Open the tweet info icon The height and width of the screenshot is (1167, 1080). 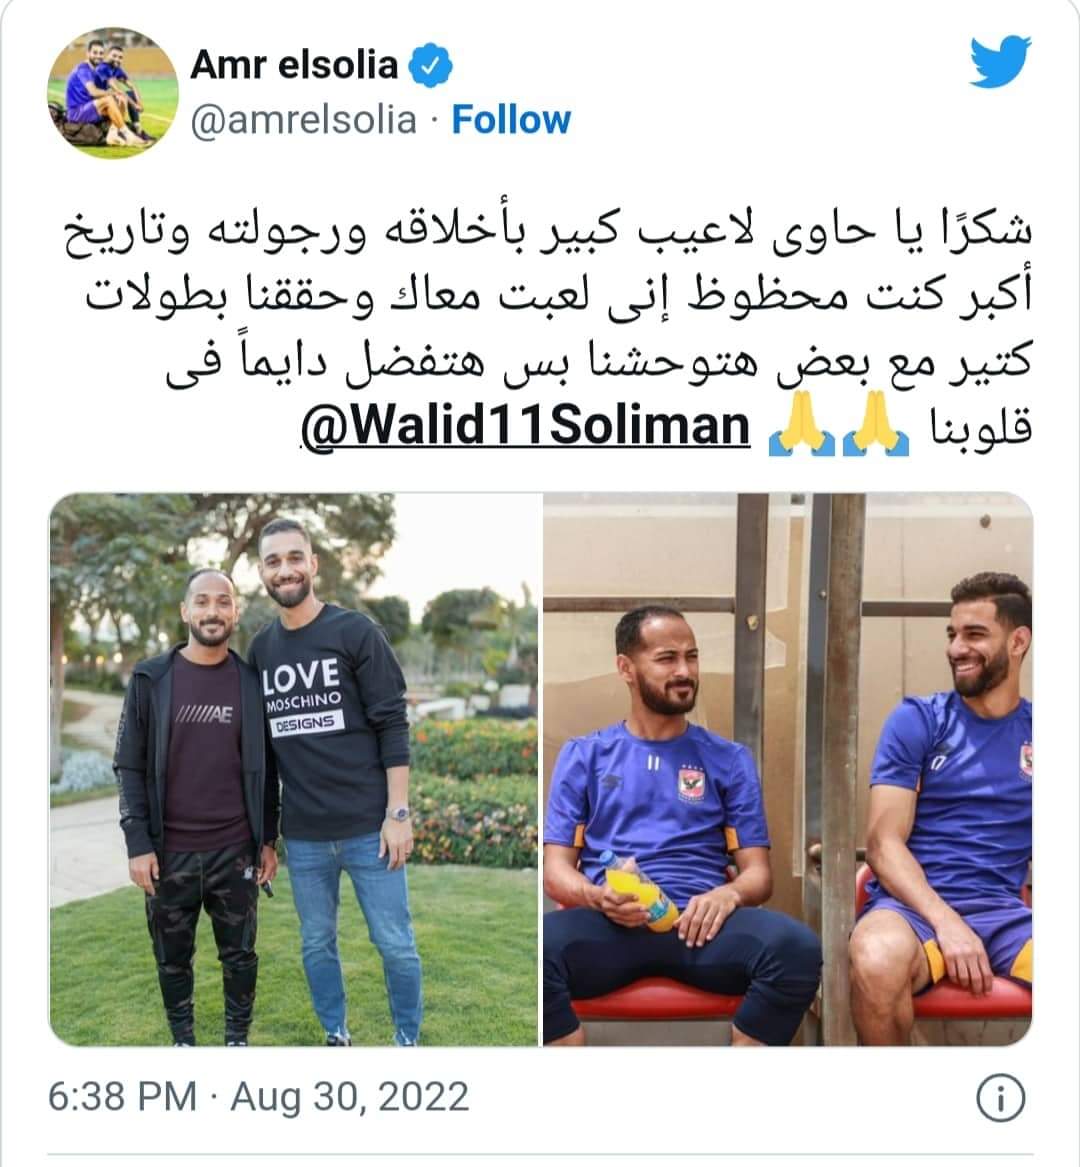(x=1000, y=1098)
